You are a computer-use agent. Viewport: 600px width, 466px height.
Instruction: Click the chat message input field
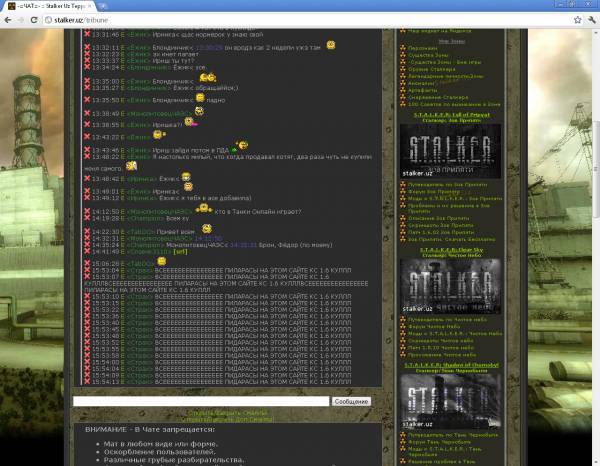200,401
